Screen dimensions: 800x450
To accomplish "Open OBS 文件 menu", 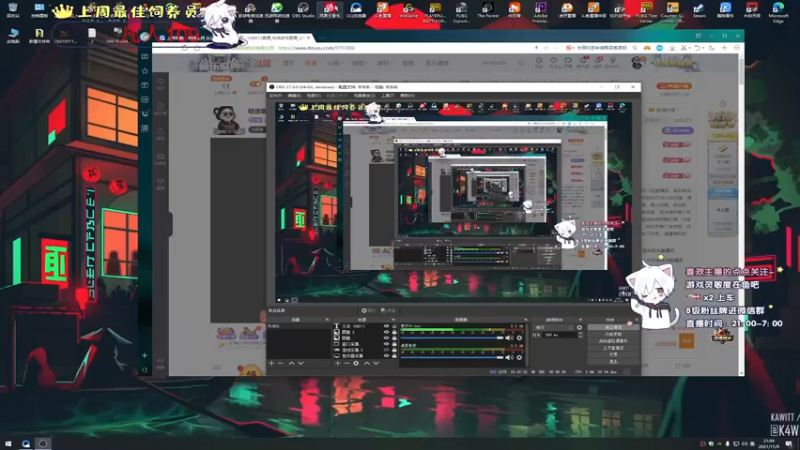I will [x=276, y=95].
